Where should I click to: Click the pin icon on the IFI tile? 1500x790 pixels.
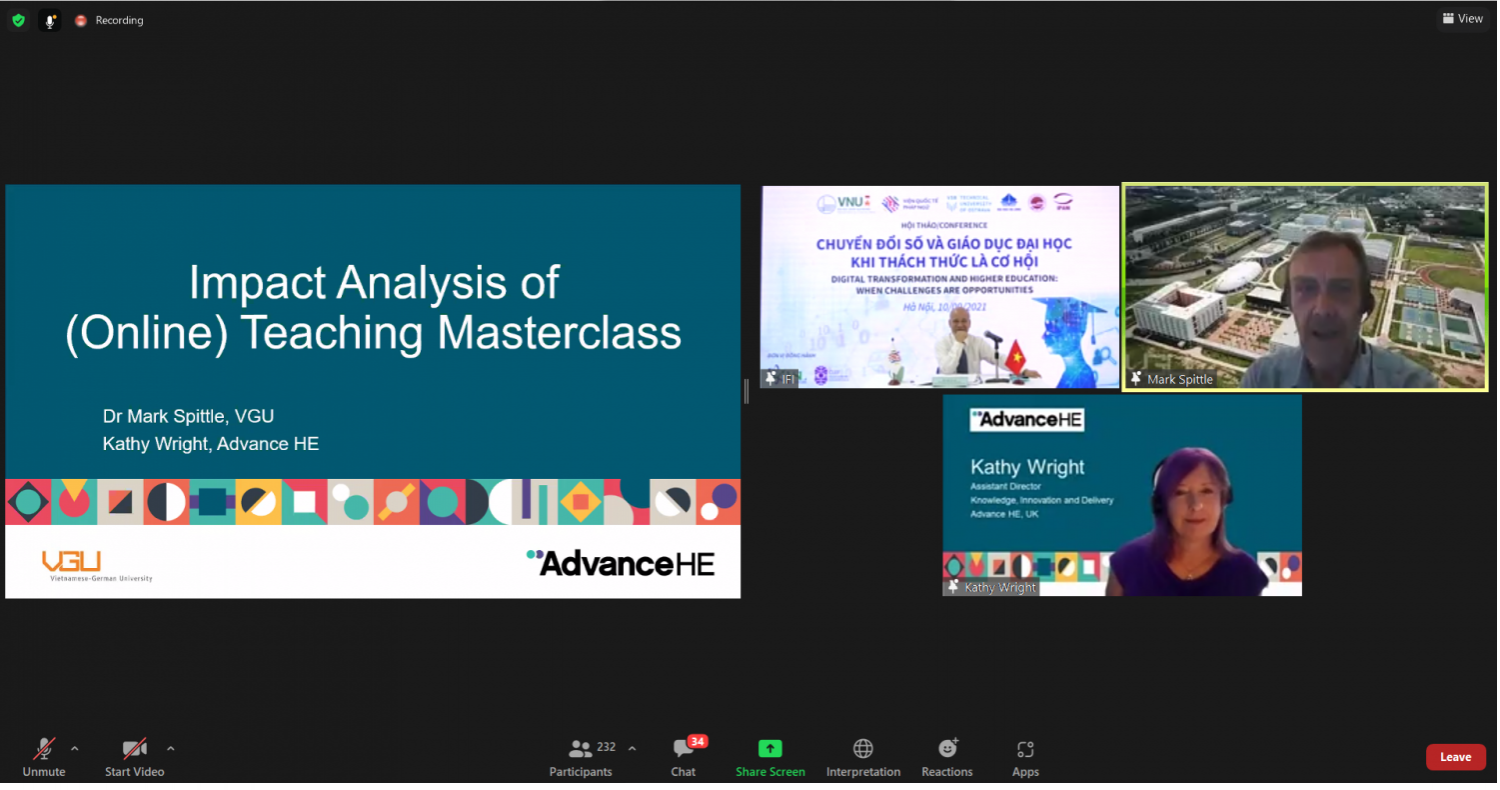[771, 378]
